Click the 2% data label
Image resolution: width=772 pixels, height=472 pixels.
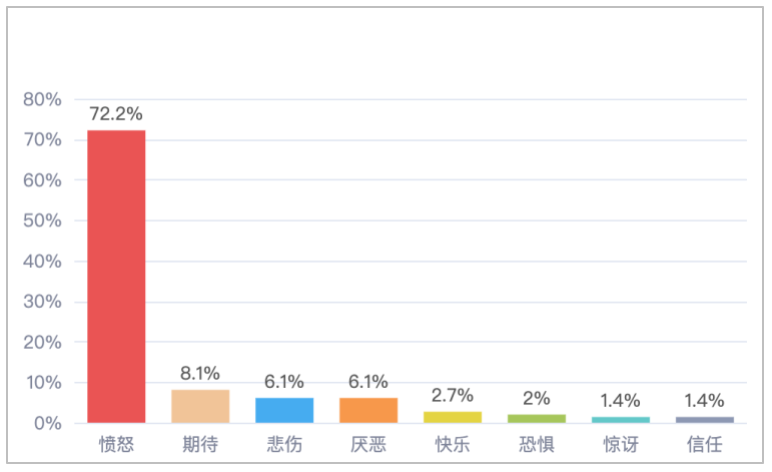[x=536, y=399]
